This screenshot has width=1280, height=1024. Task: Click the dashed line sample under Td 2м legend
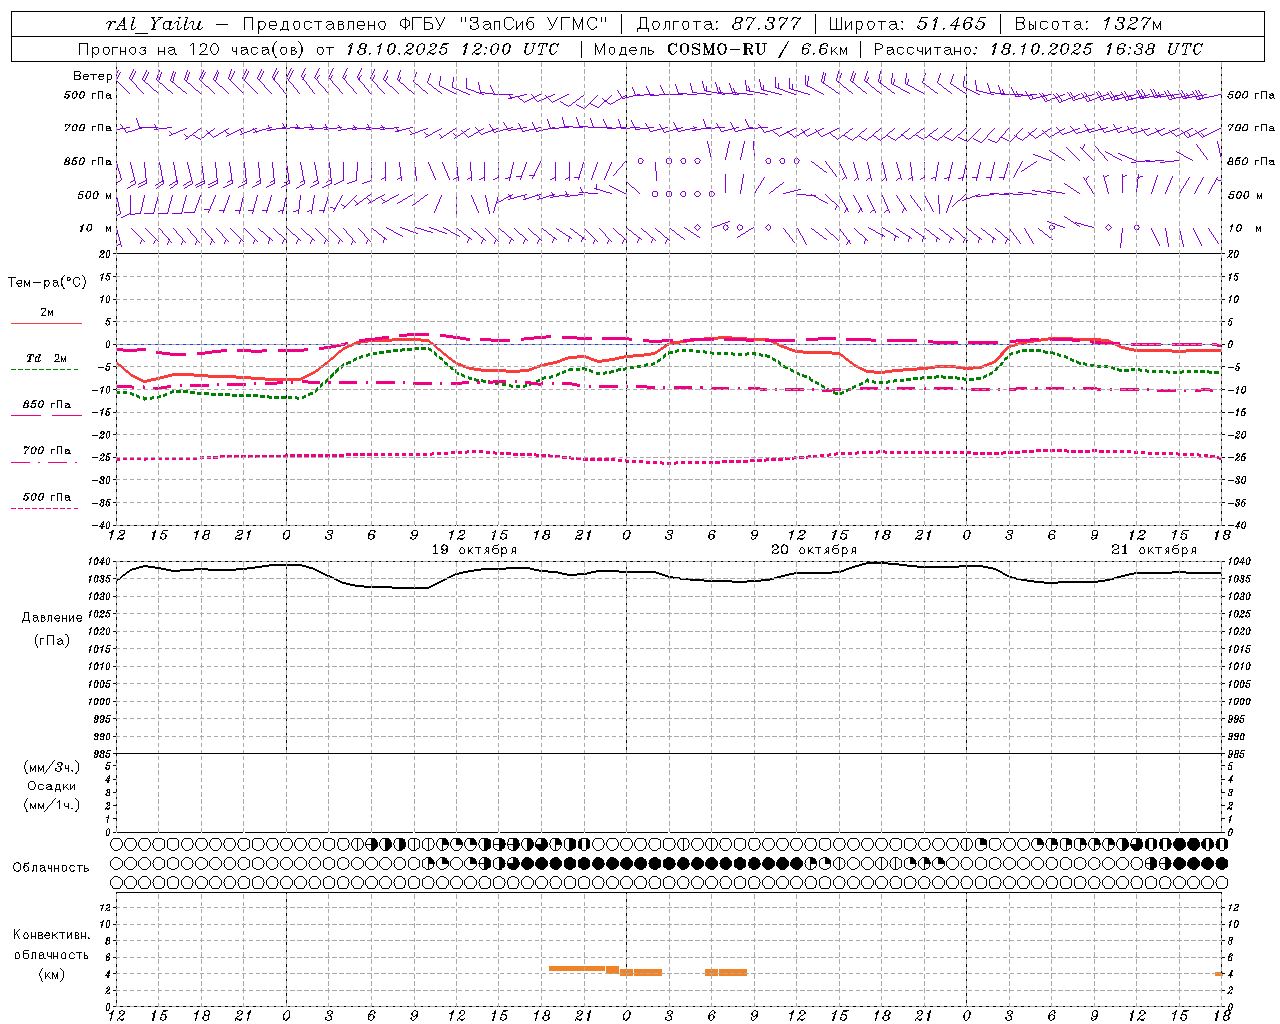pos(45,369)
